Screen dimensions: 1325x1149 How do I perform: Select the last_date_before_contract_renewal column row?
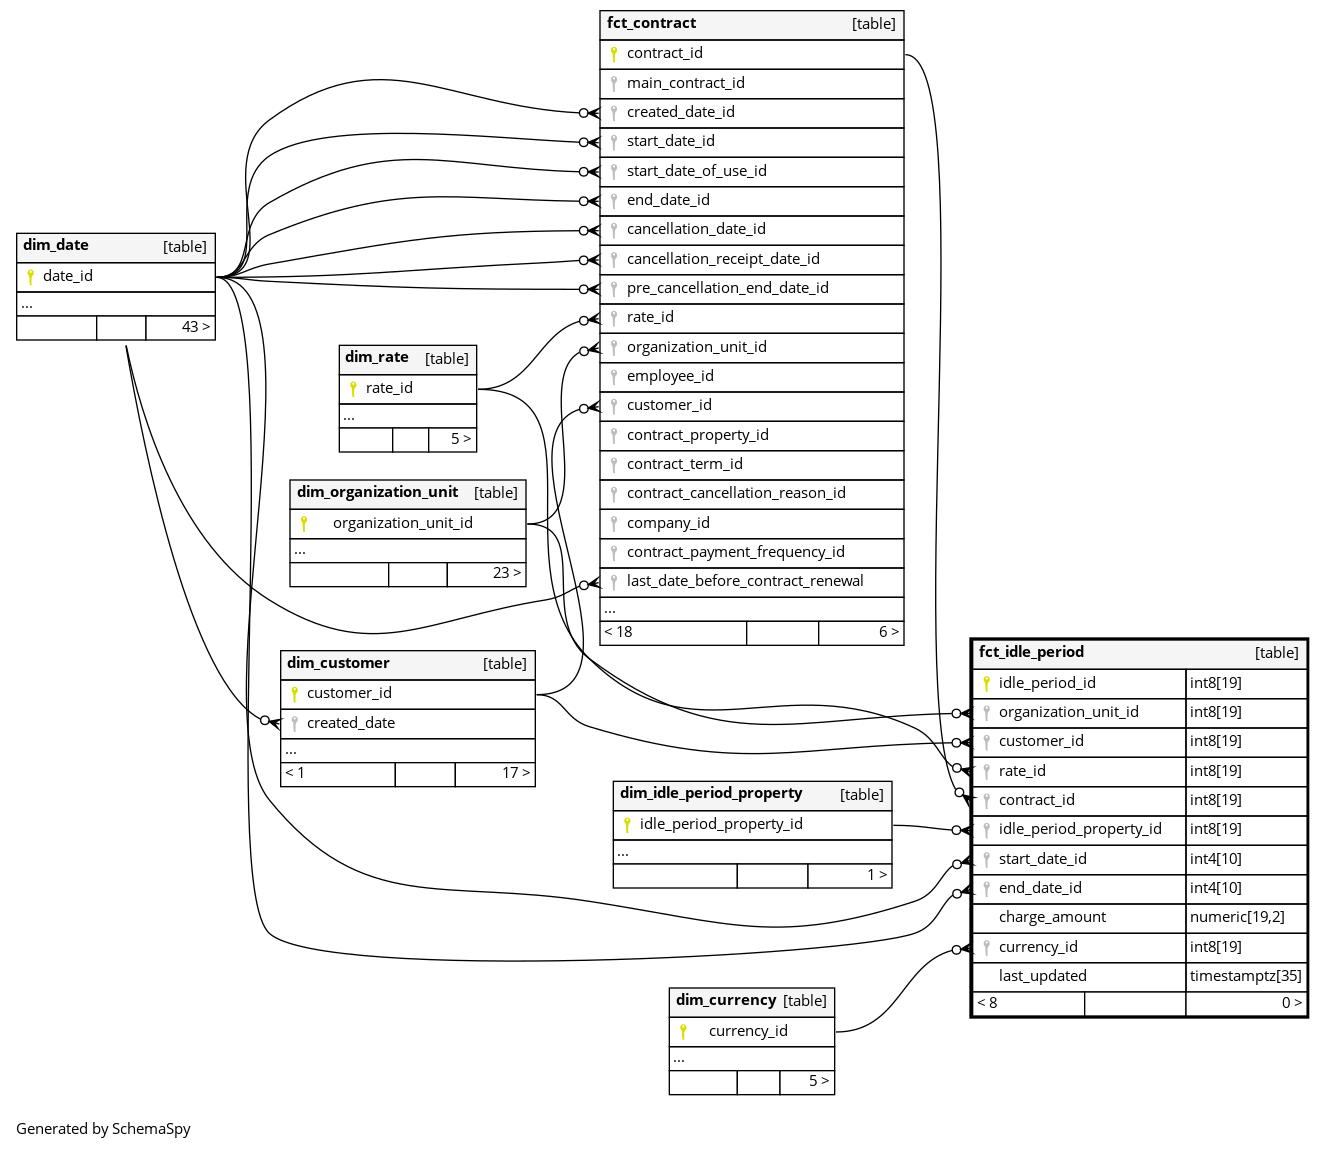745,582
